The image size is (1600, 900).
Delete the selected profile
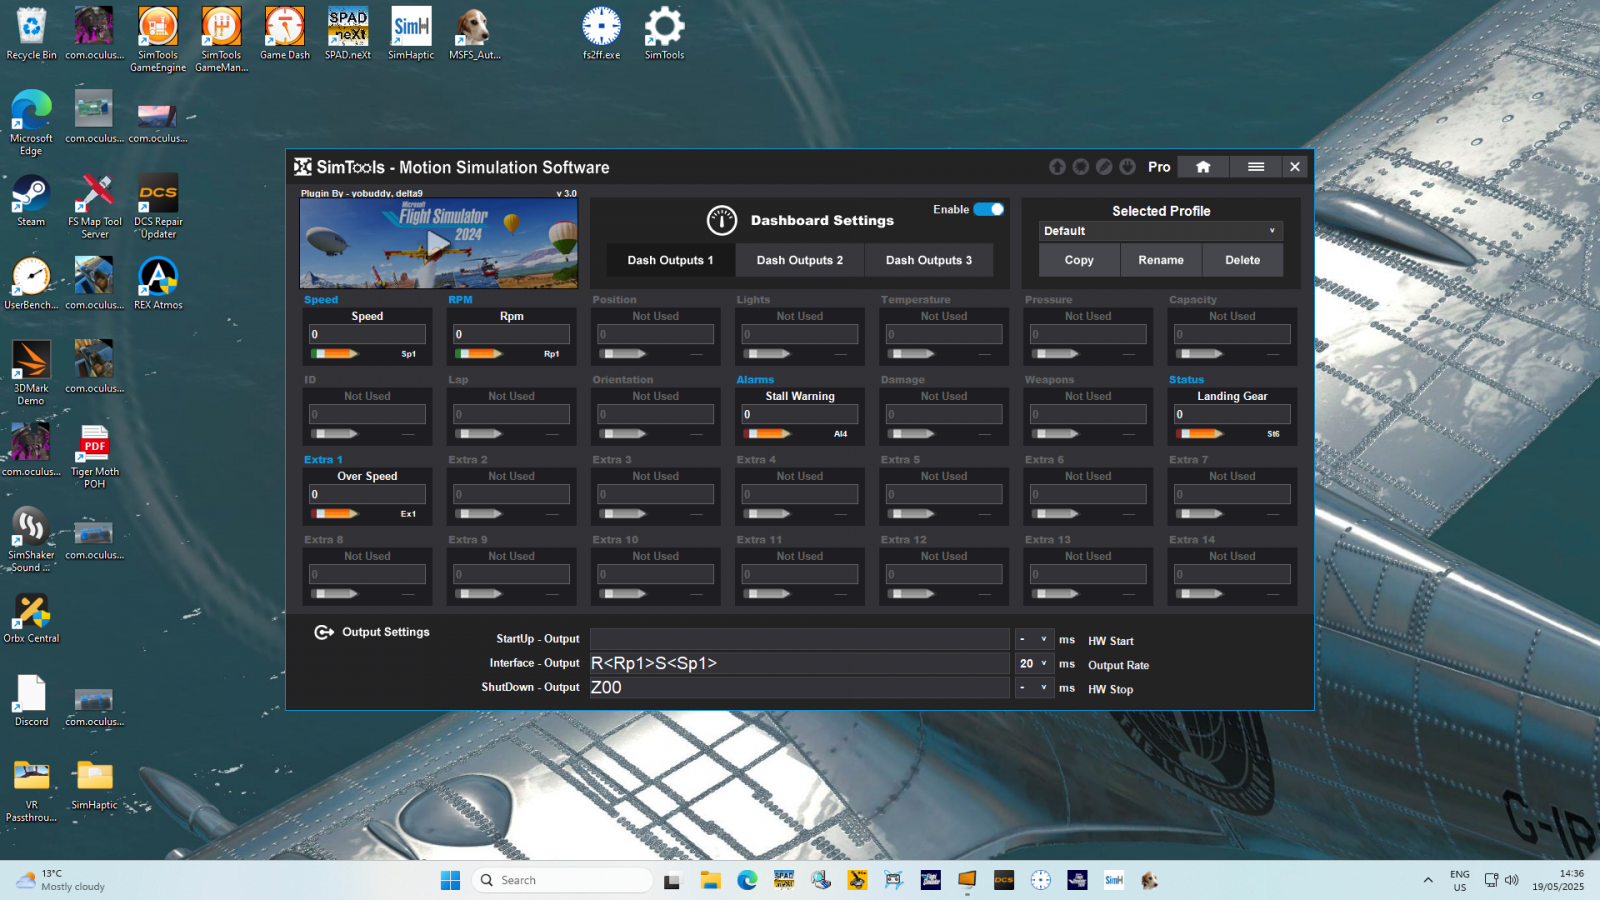coord(1243,260)
